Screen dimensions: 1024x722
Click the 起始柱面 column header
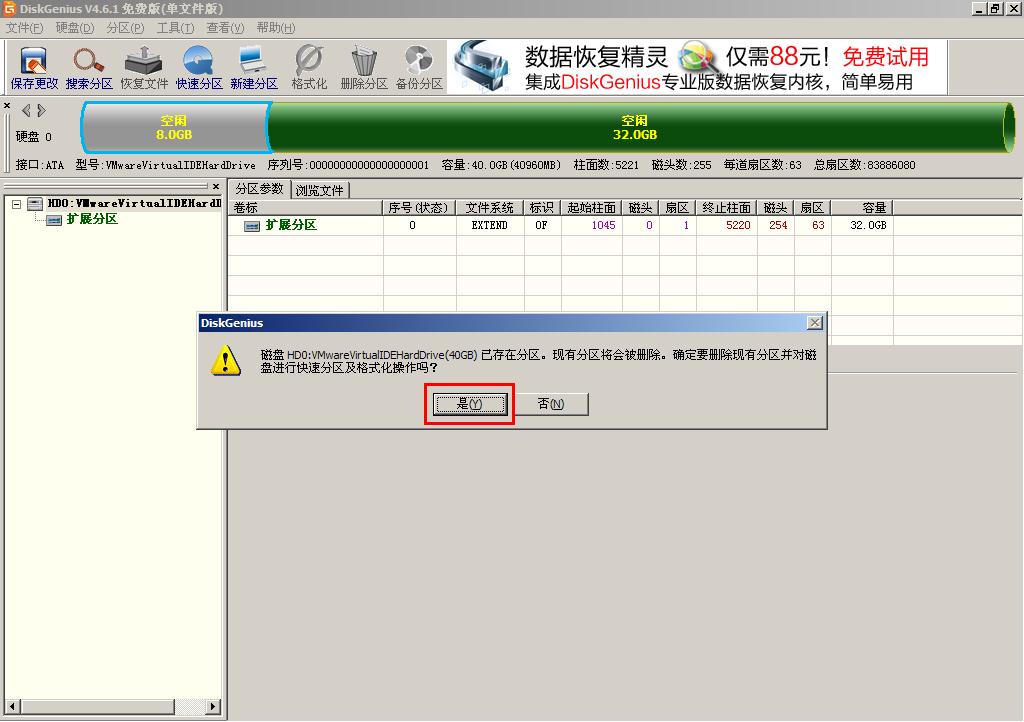tap(592, 208)
